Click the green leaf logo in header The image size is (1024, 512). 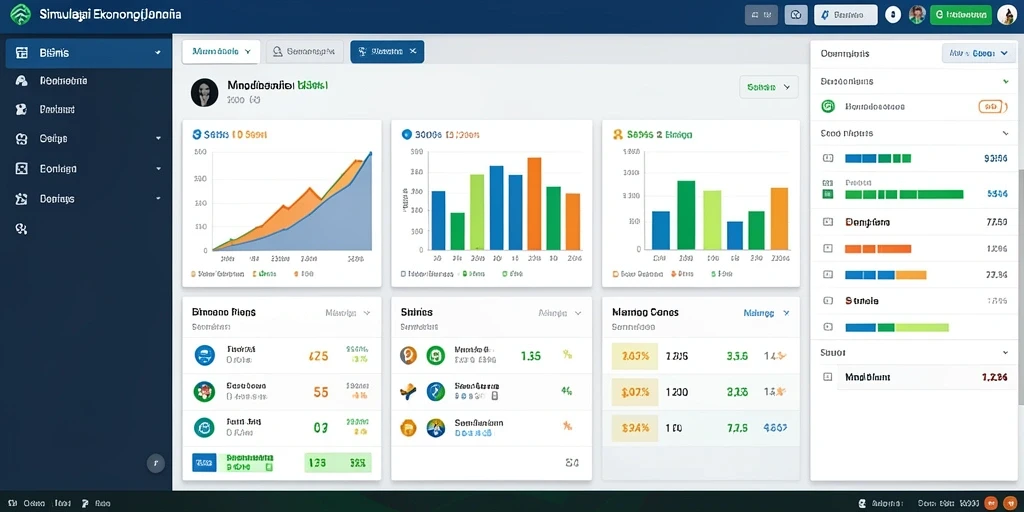22,14
